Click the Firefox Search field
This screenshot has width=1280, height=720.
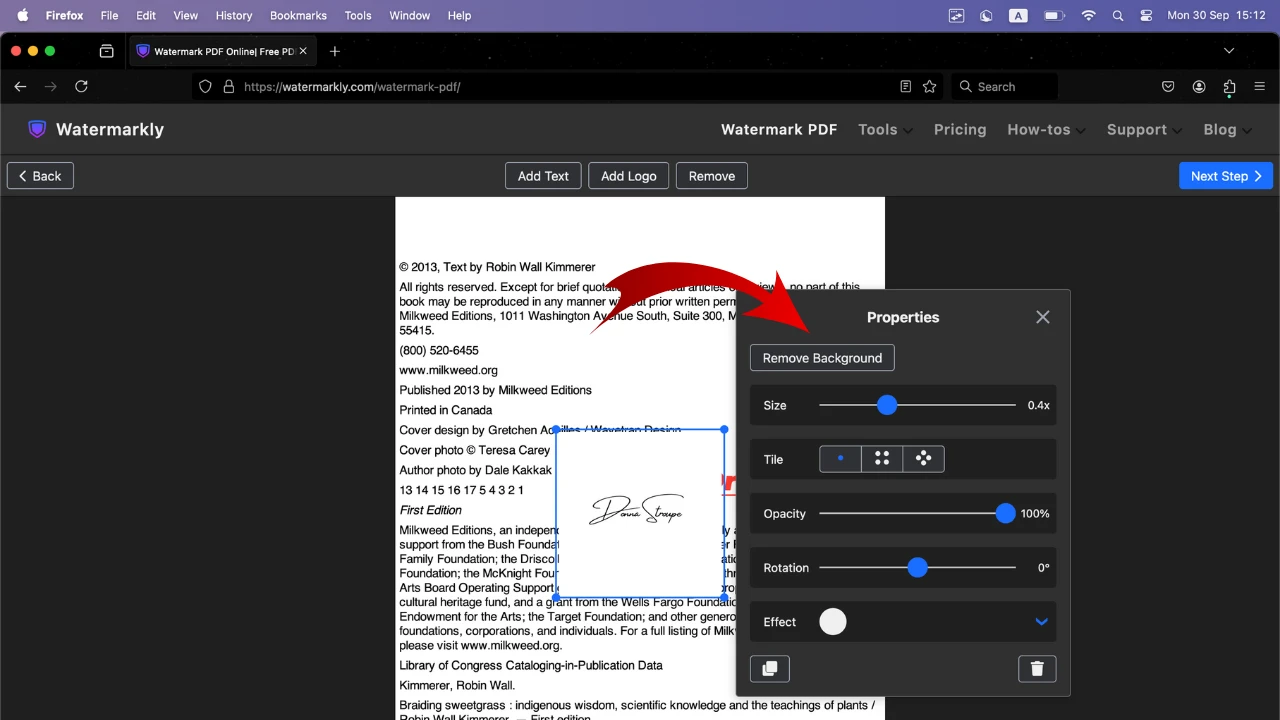click(1004, 87)
